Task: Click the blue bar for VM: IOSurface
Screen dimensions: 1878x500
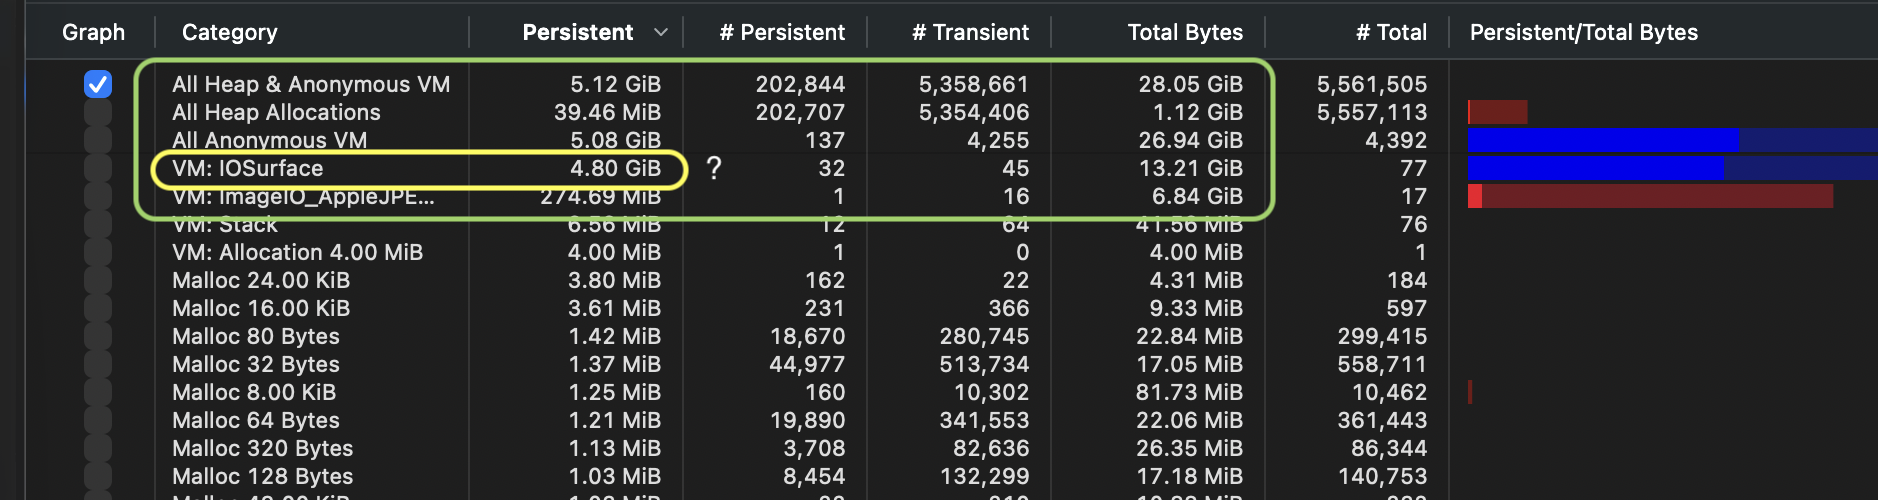Action: 1595,168
